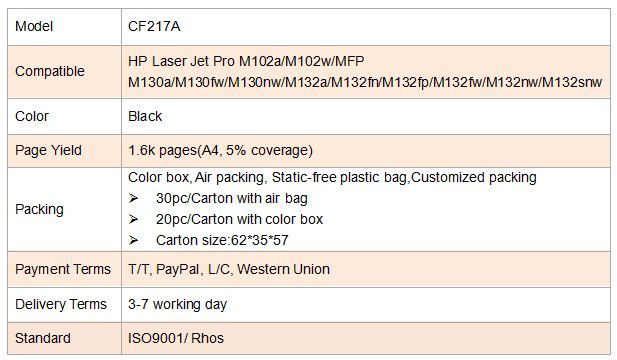Click the Carton size:62*35*57 text
This screenshot has height=360, width=617.
pyautogui.click(x=222, y=240)
